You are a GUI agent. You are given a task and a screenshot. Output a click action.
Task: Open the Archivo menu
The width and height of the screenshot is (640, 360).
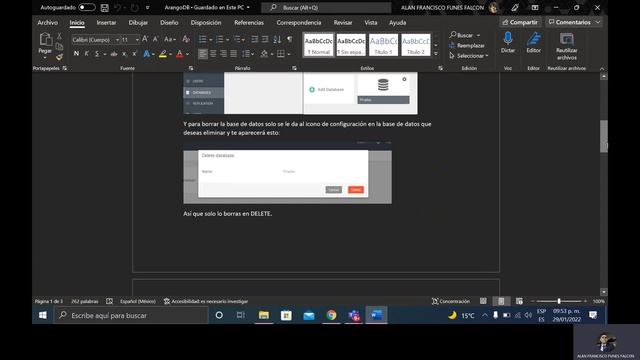[x=48, y=22]
